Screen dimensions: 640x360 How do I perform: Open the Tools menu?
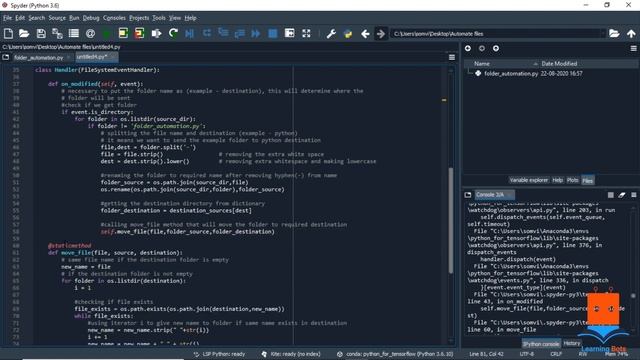158,18
